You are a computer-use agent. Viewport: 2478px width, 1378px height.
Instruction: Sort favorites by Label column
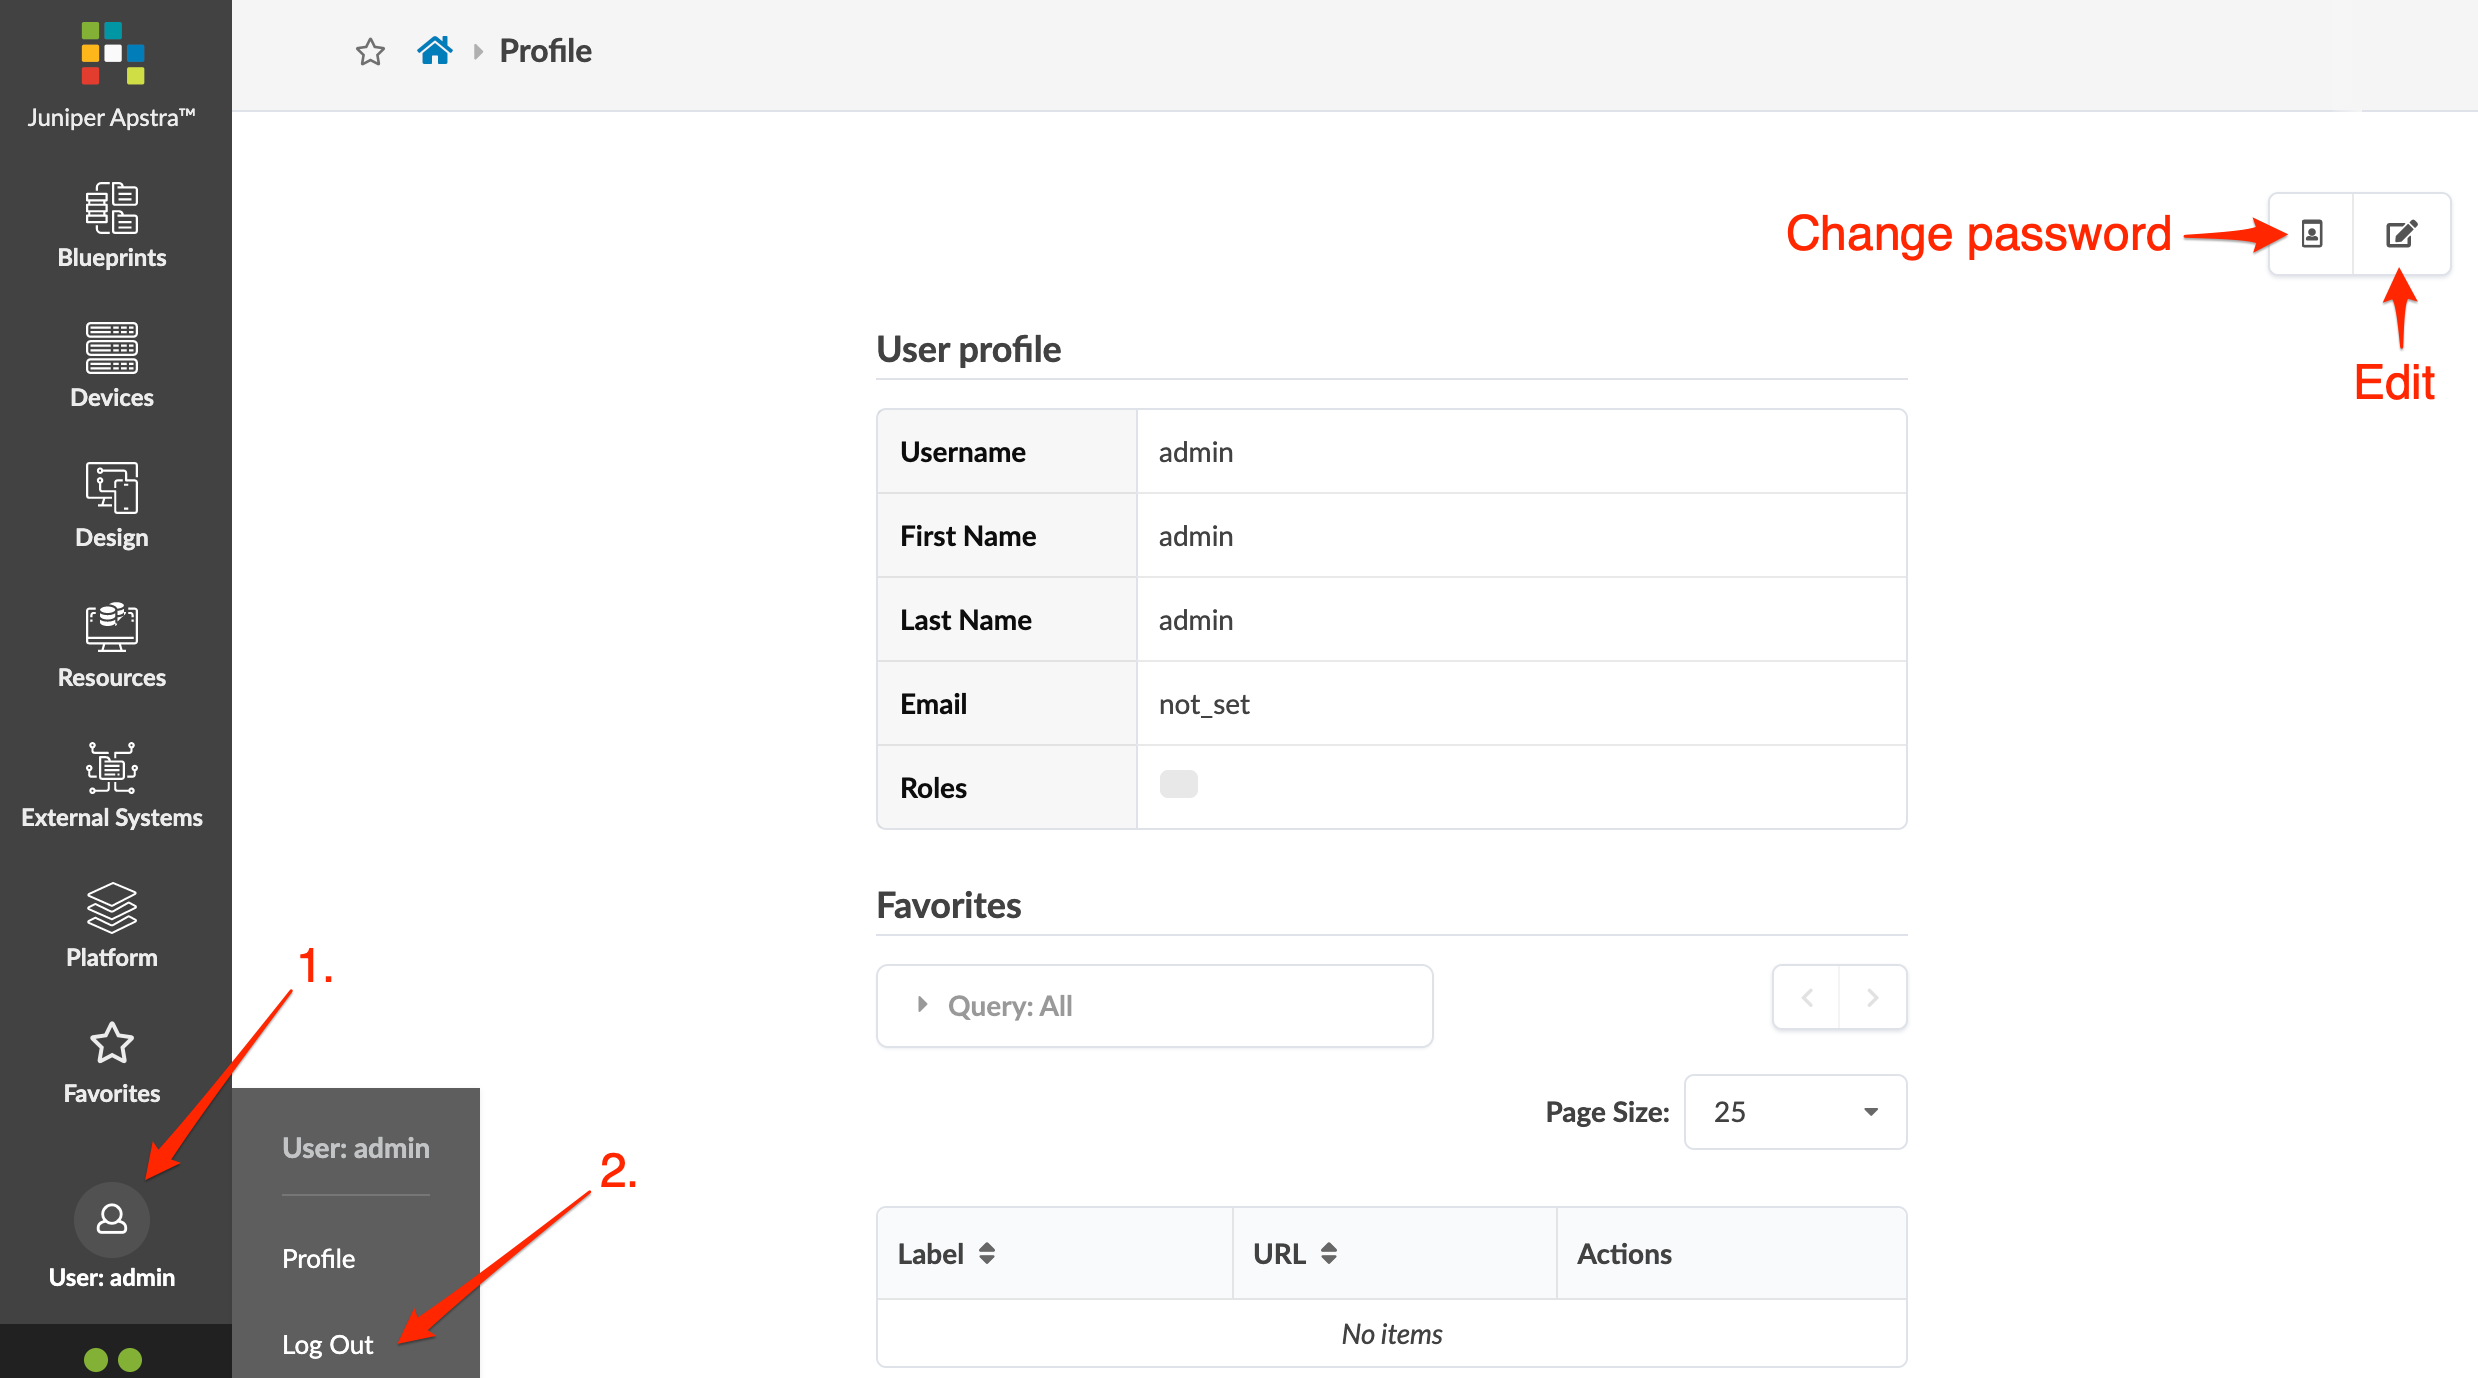coord(947,1253)
